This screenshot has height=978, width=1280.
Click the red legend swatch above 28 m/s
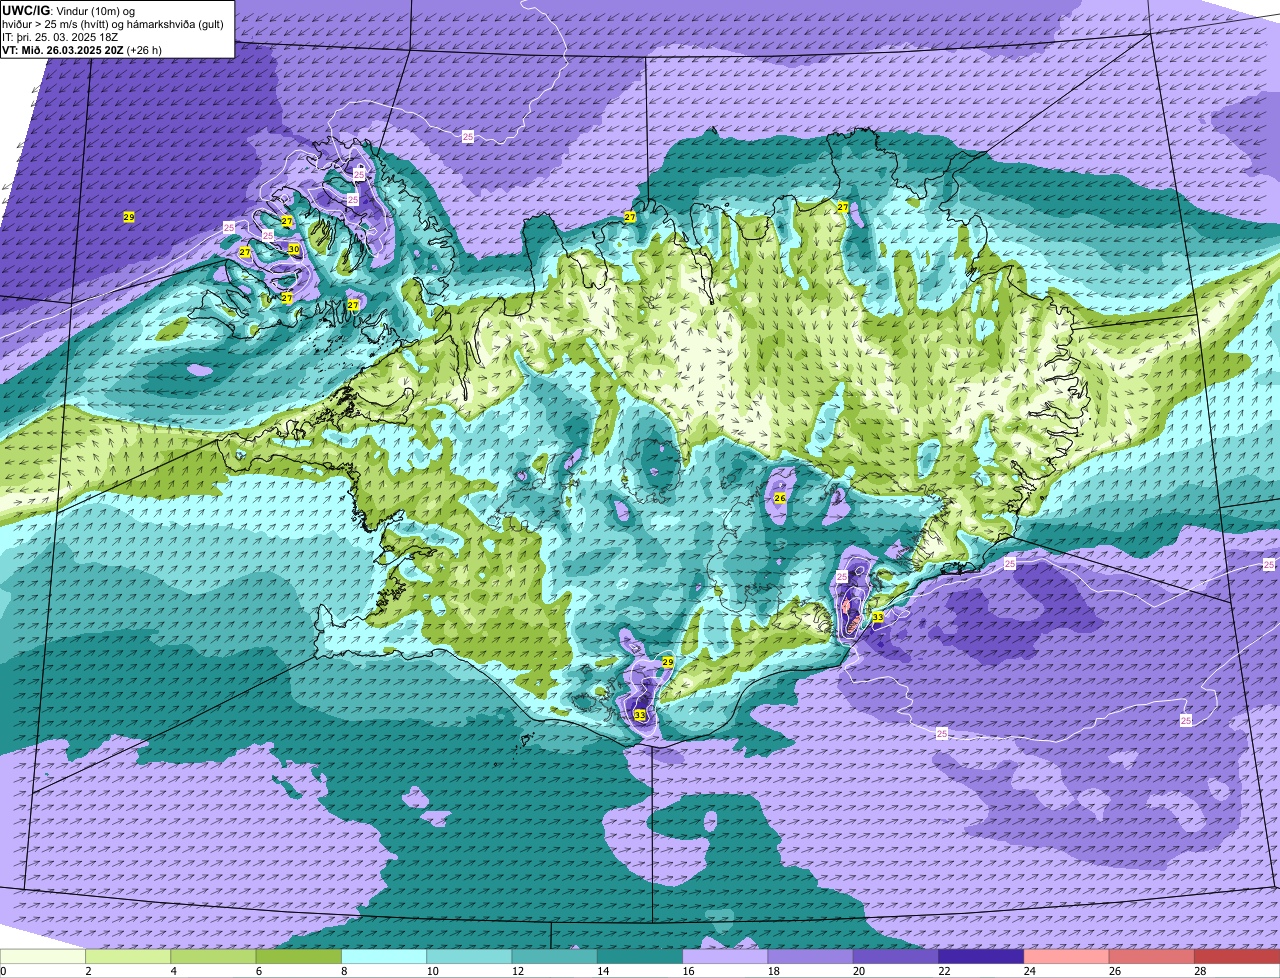(1237, 956)
